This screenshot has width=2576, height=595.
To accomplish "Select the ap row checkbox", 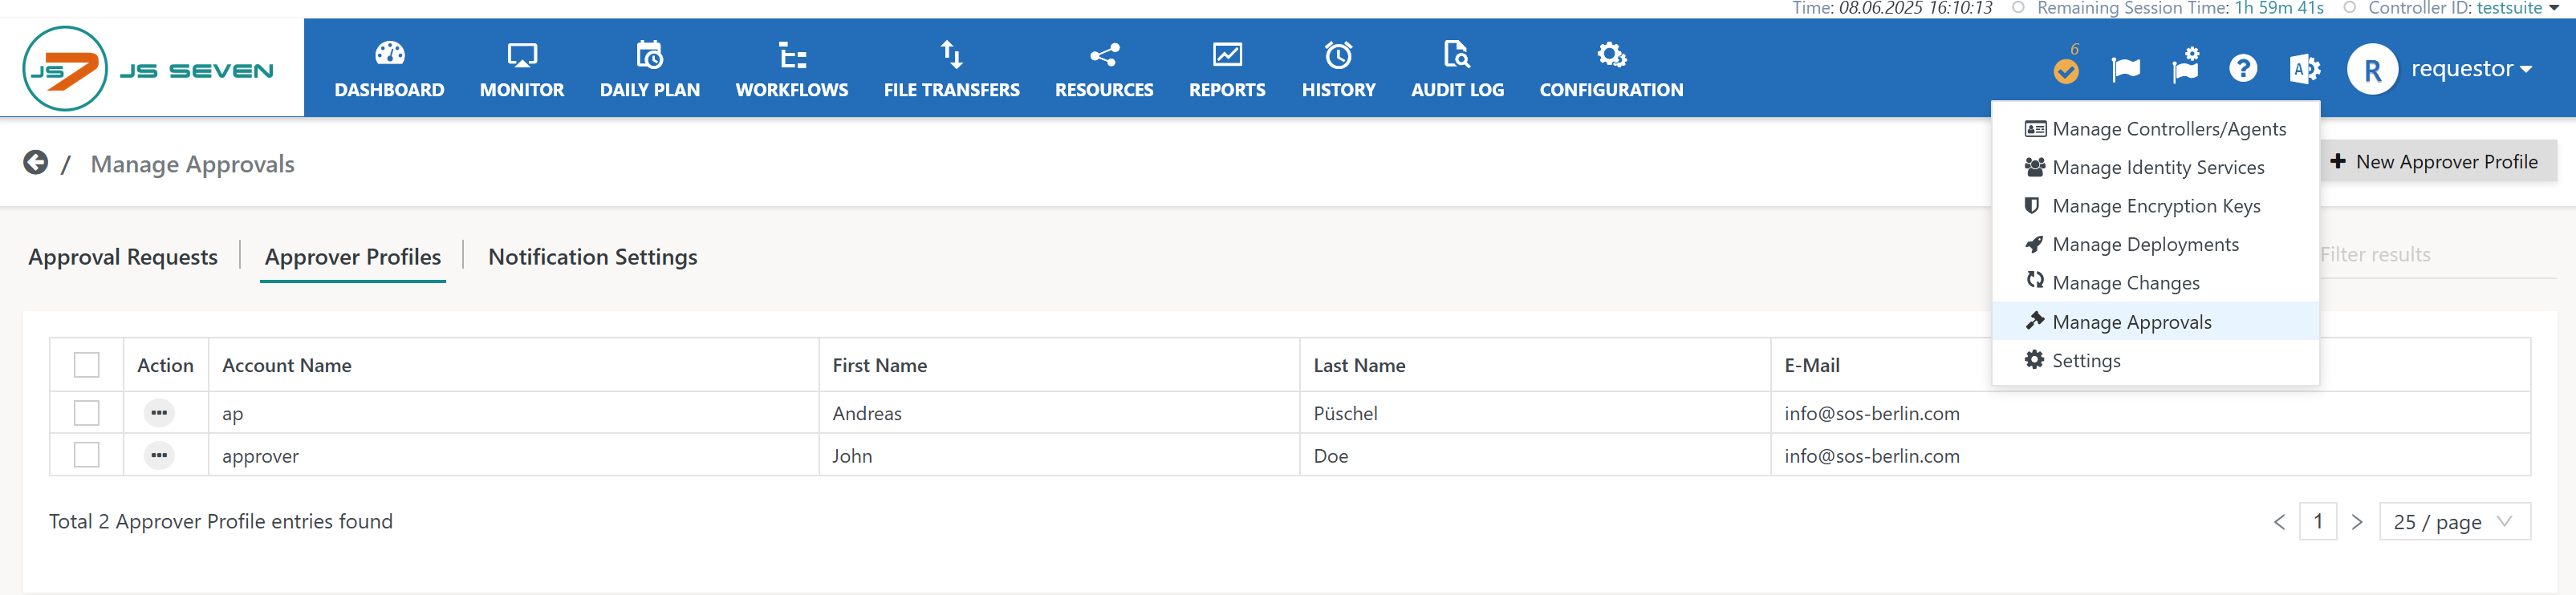I will coord(87,413).
